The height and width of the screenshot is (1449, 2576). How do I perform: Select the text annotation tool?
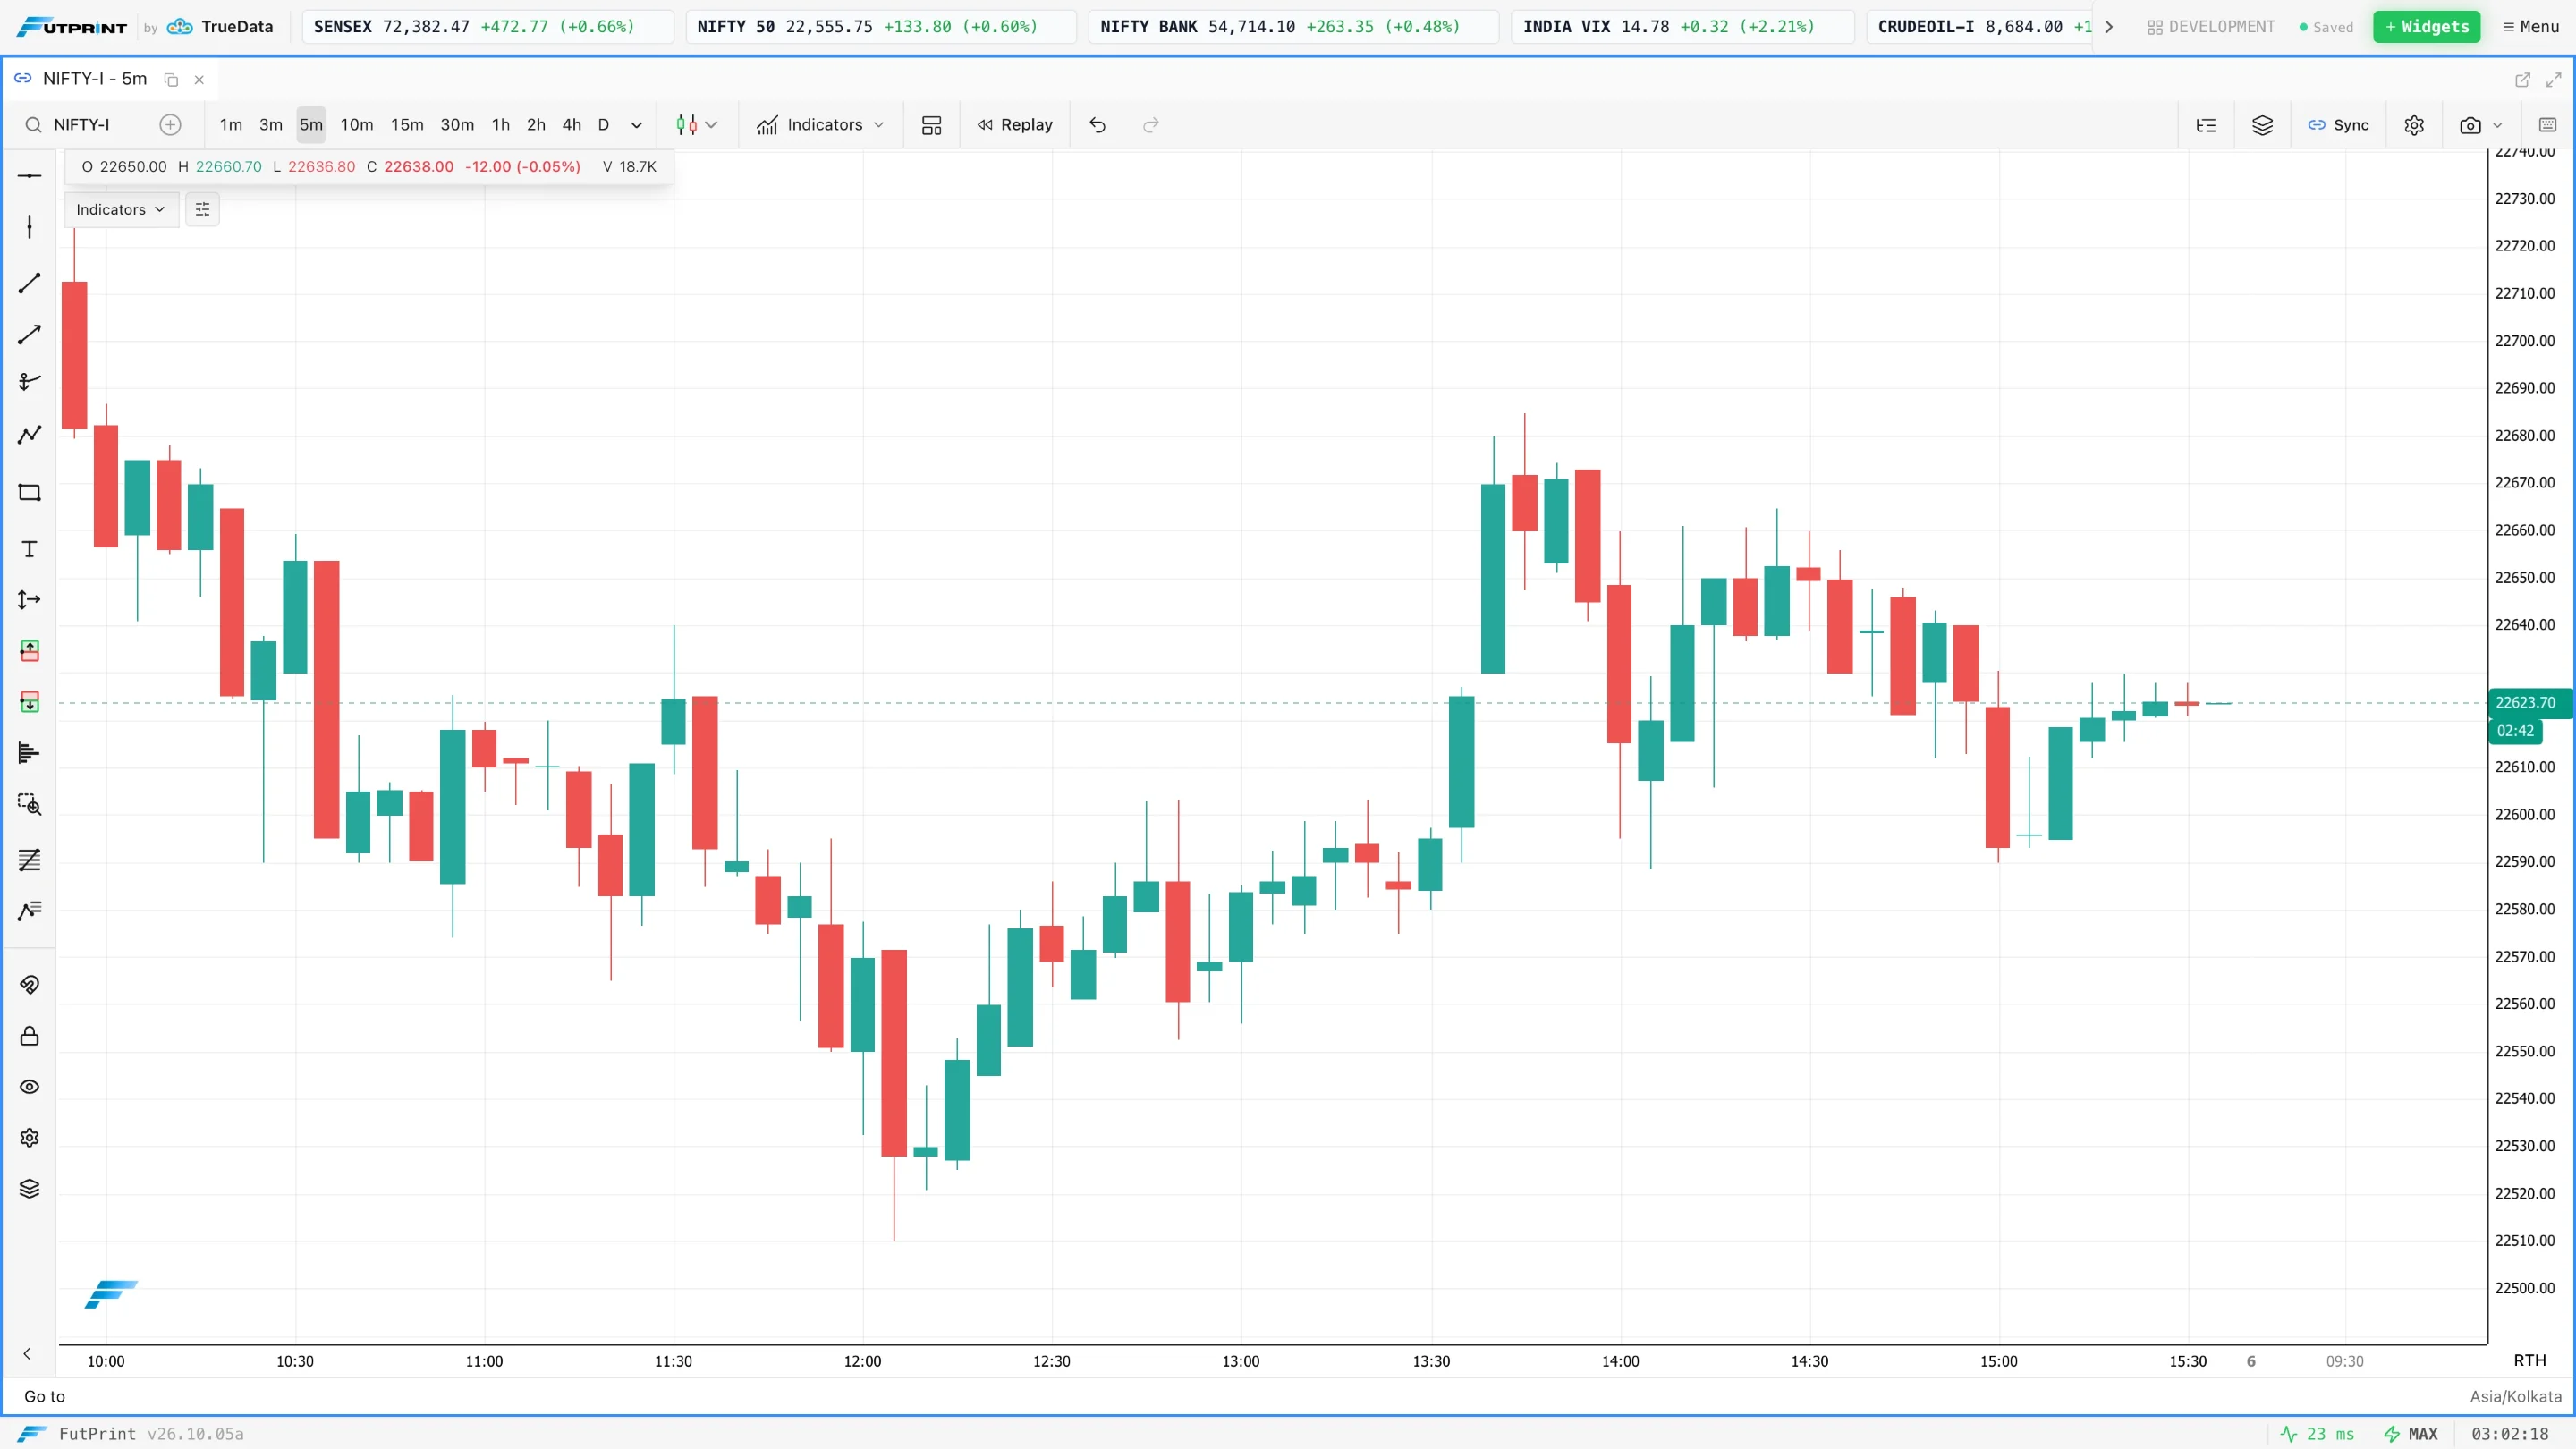tap(29, 549)
